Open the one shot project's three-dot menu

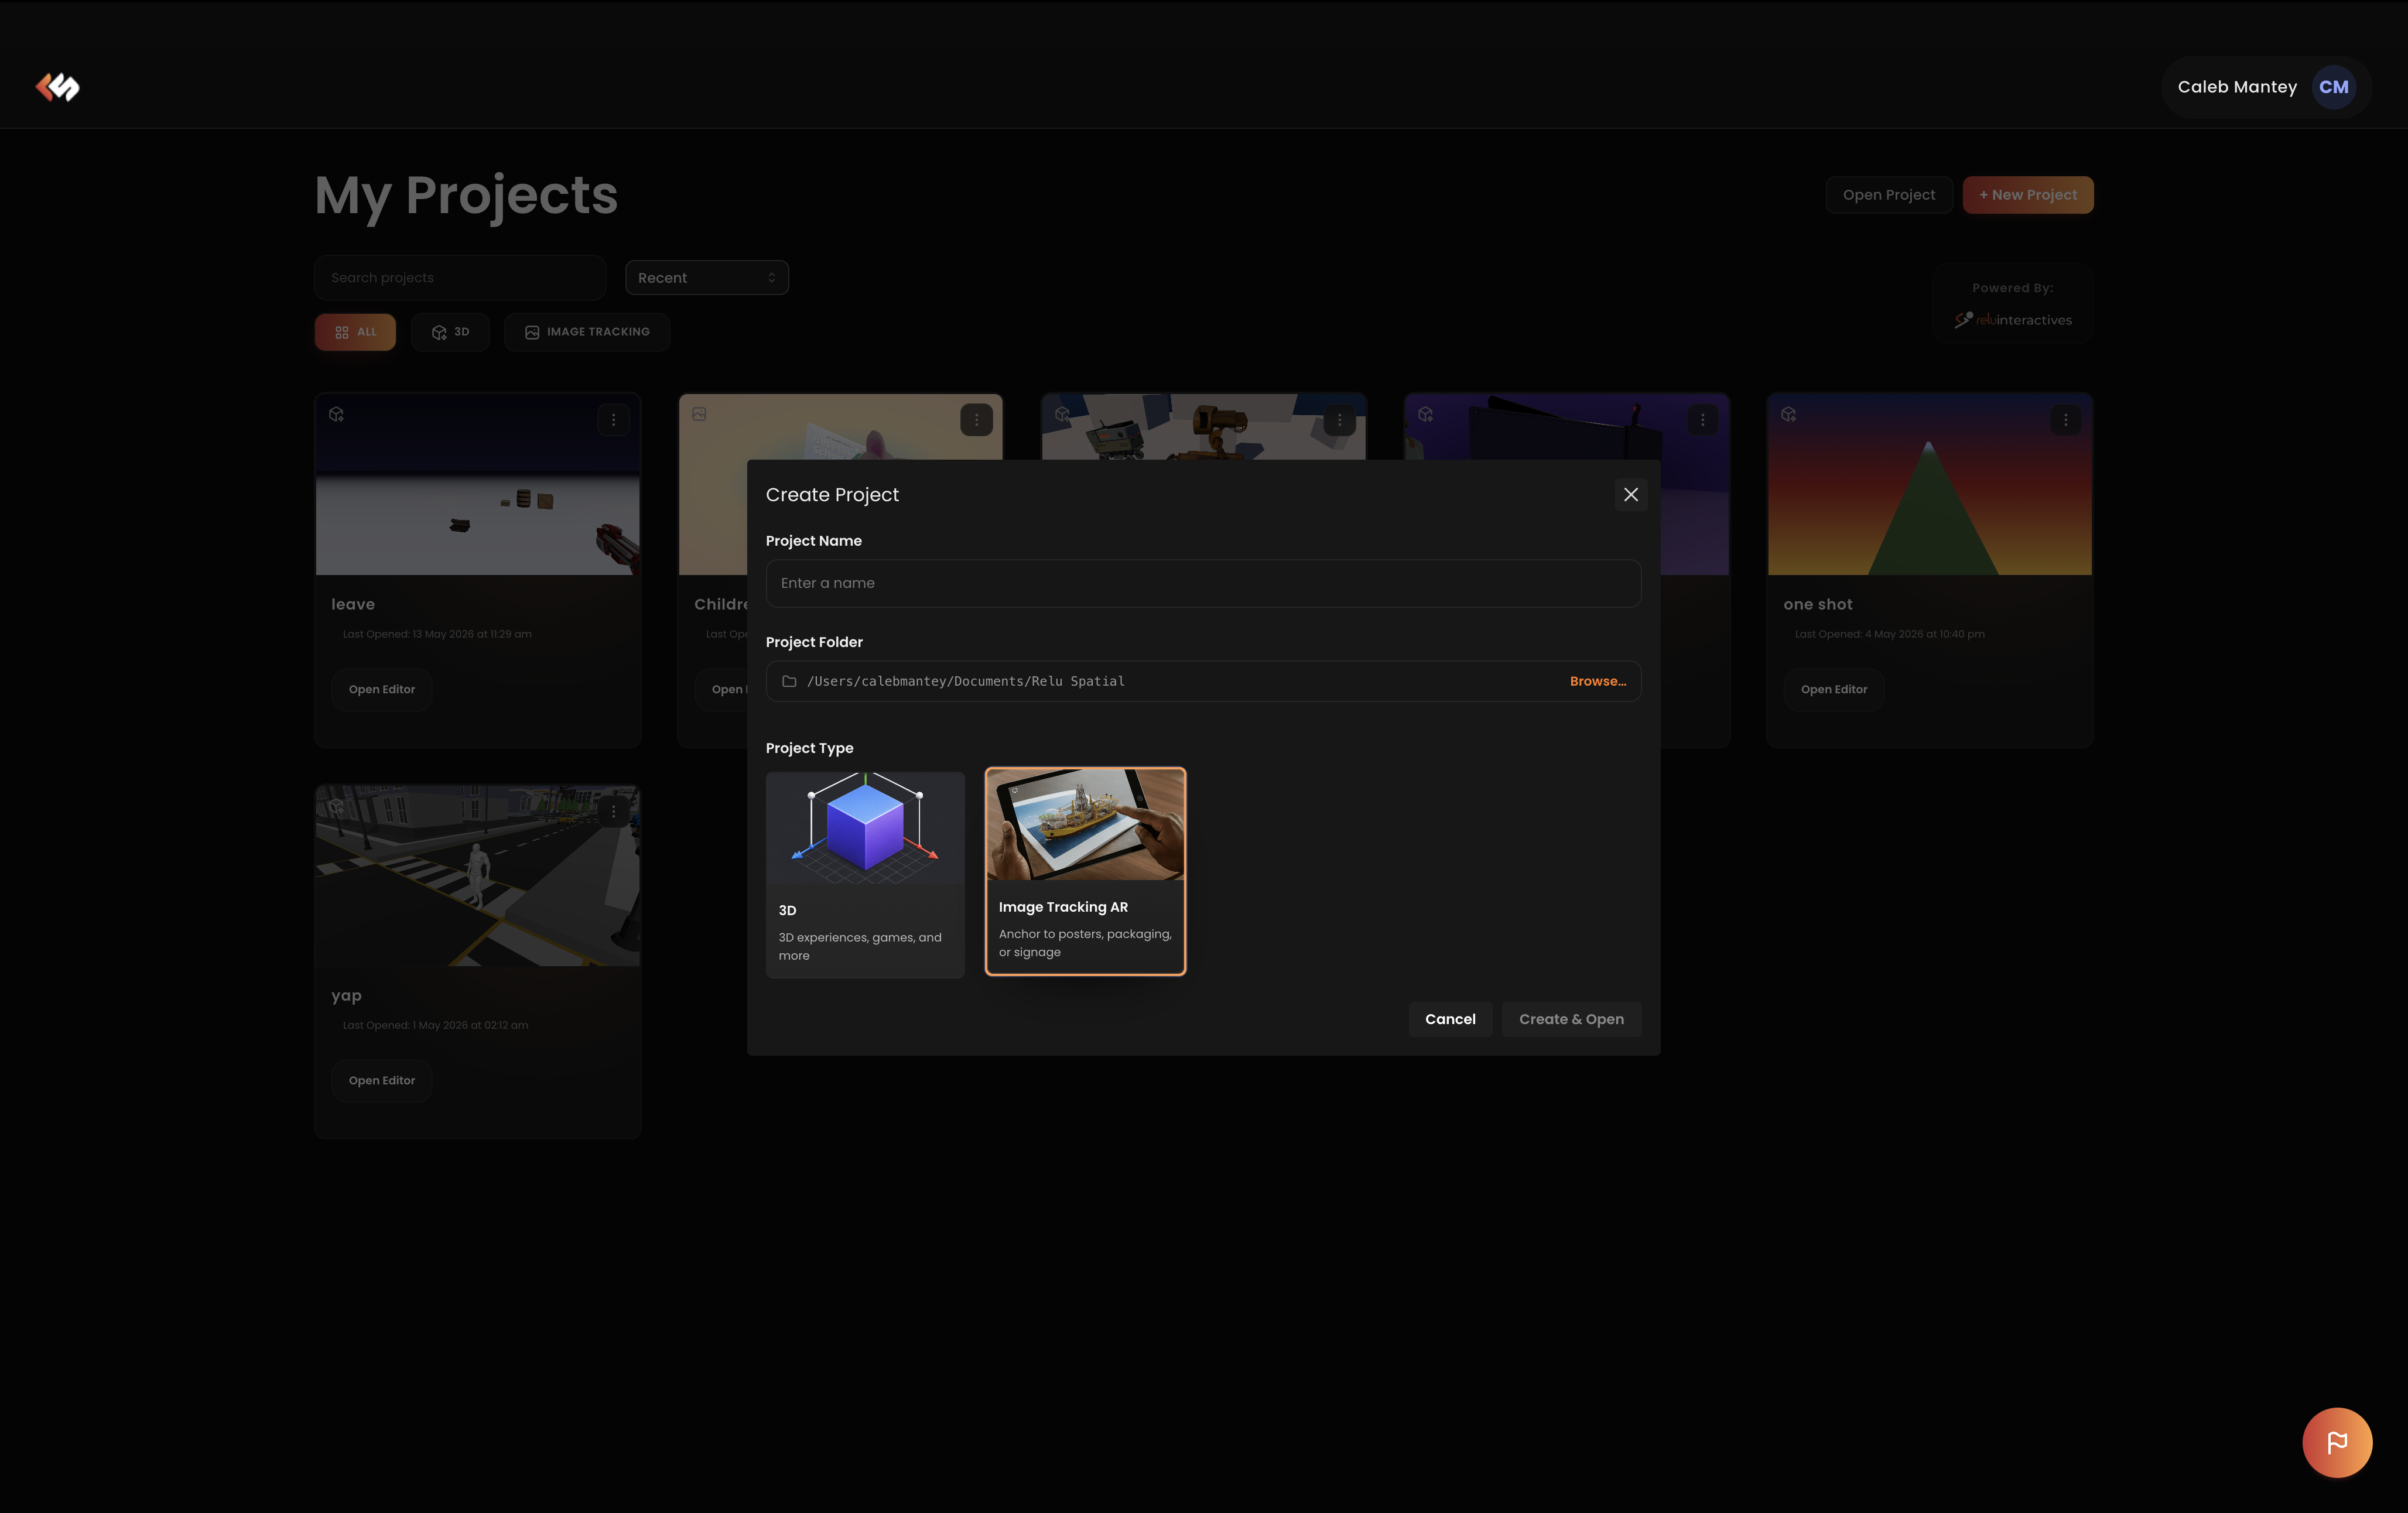click(2065, 420)
